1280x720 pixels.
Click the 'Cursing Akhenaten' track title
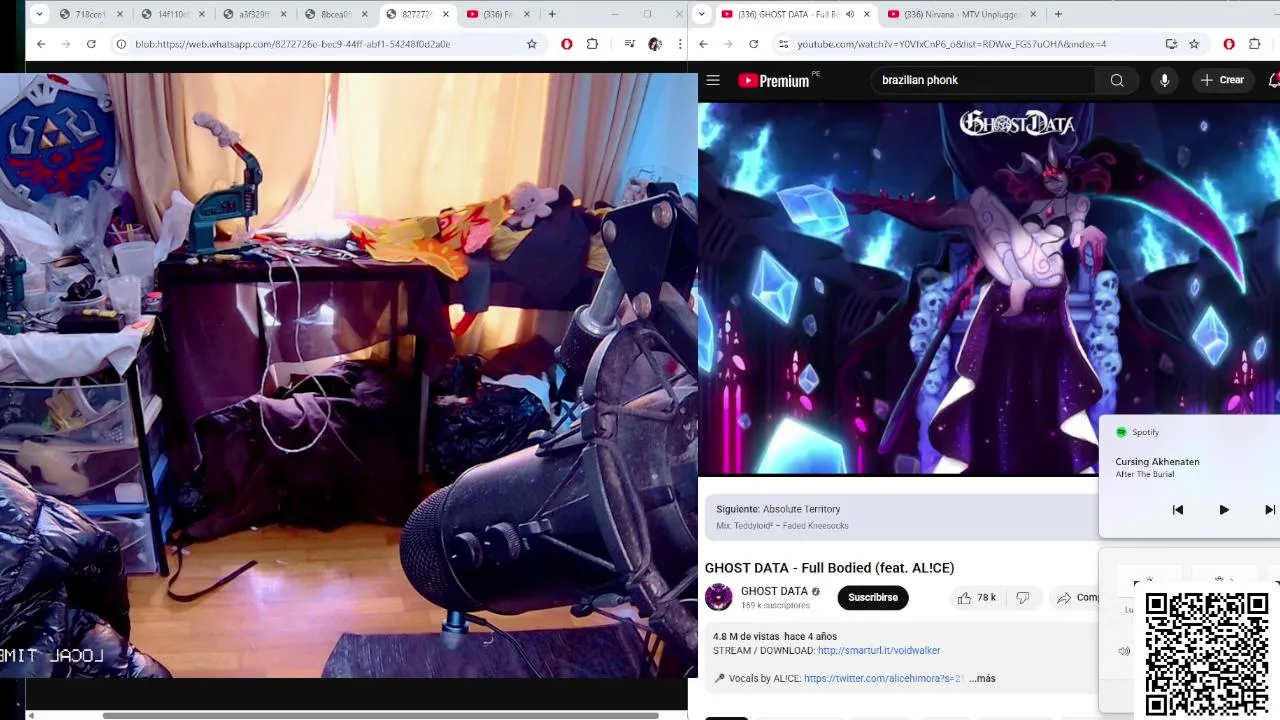point(1157,462)
